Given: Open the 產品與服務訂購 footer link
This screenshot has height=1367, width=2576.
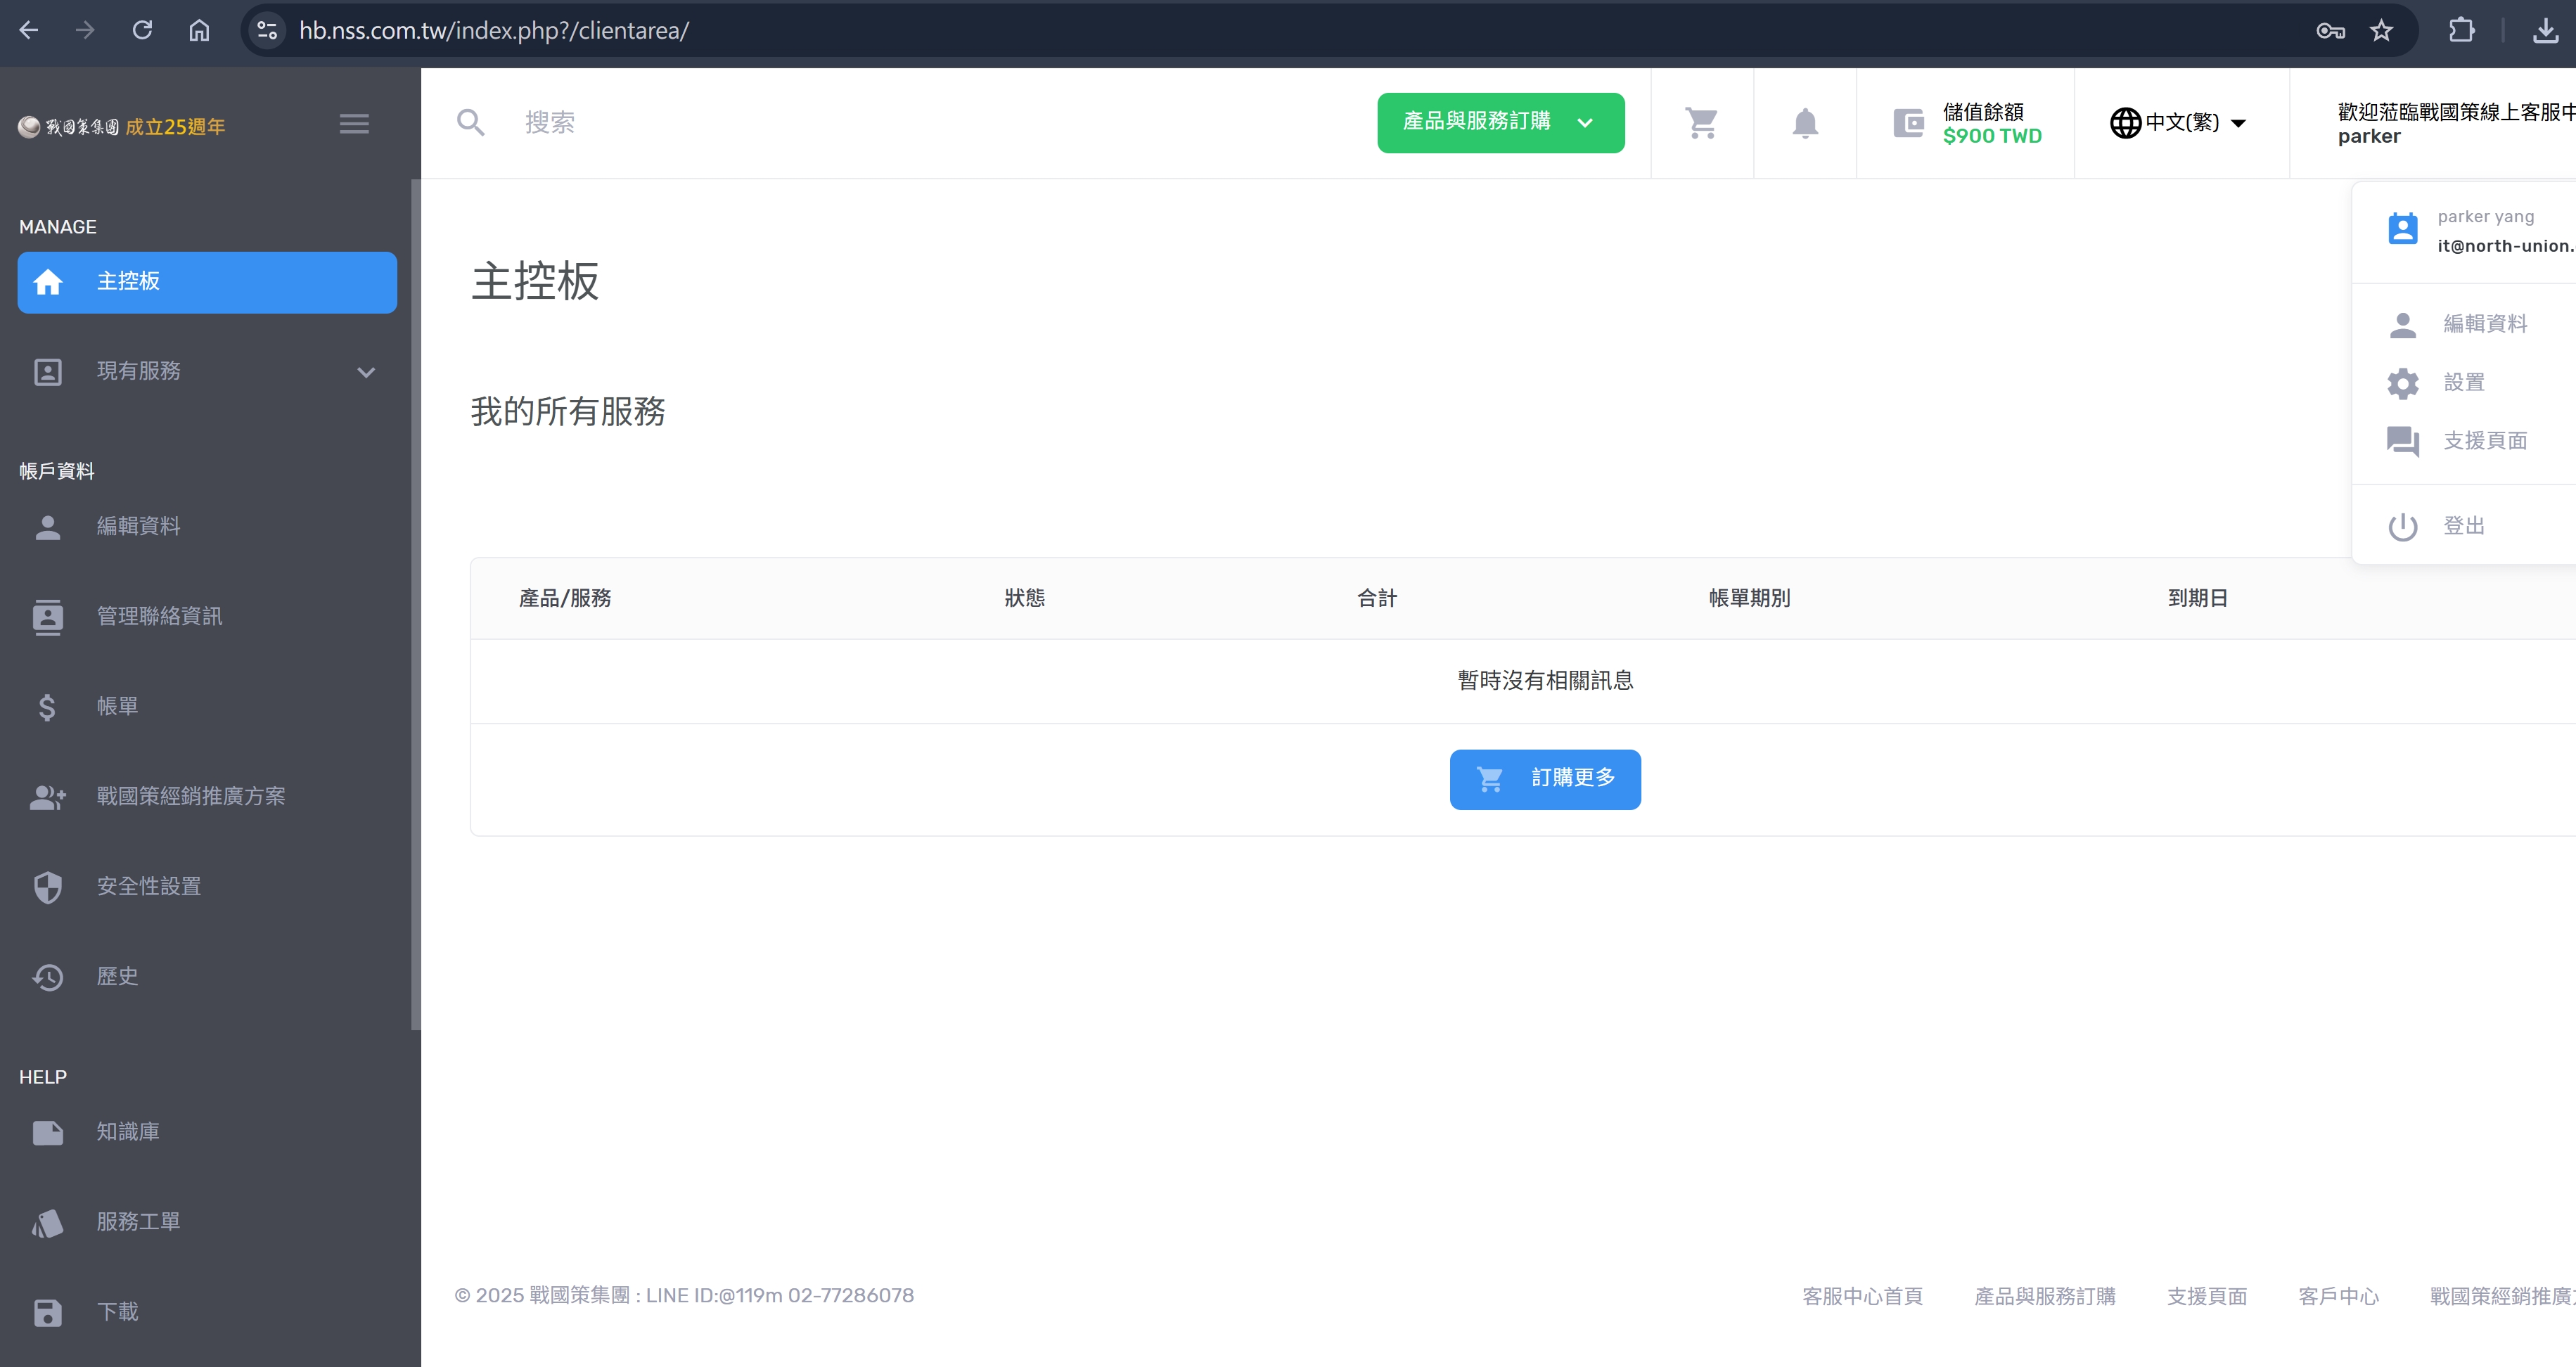Looking at the screenshot, I should tap(2045, 1296).
